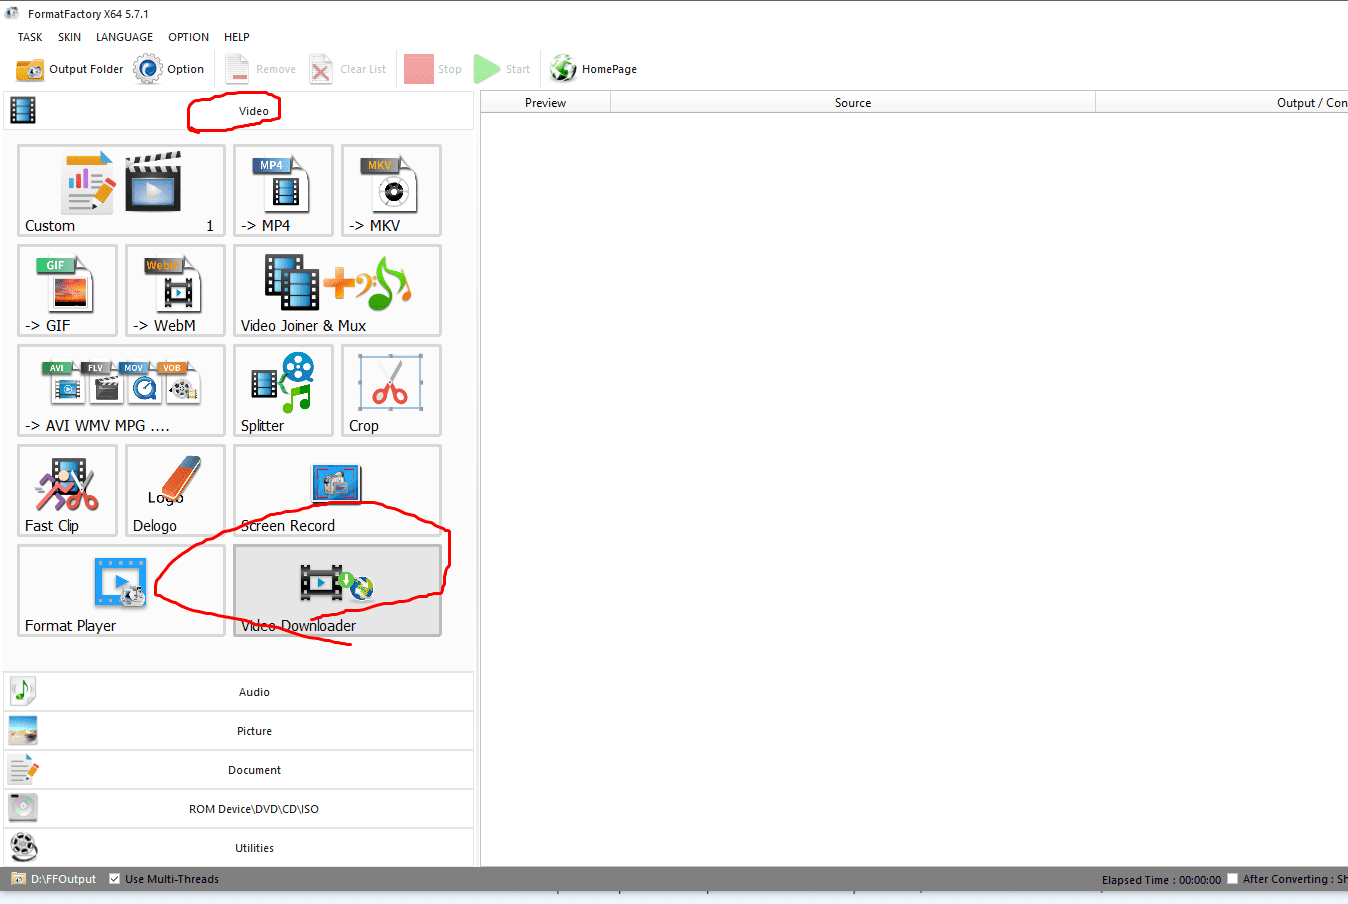Click the Stop toolbar button
Screen dimensions: 1348x904
point(433,69)
